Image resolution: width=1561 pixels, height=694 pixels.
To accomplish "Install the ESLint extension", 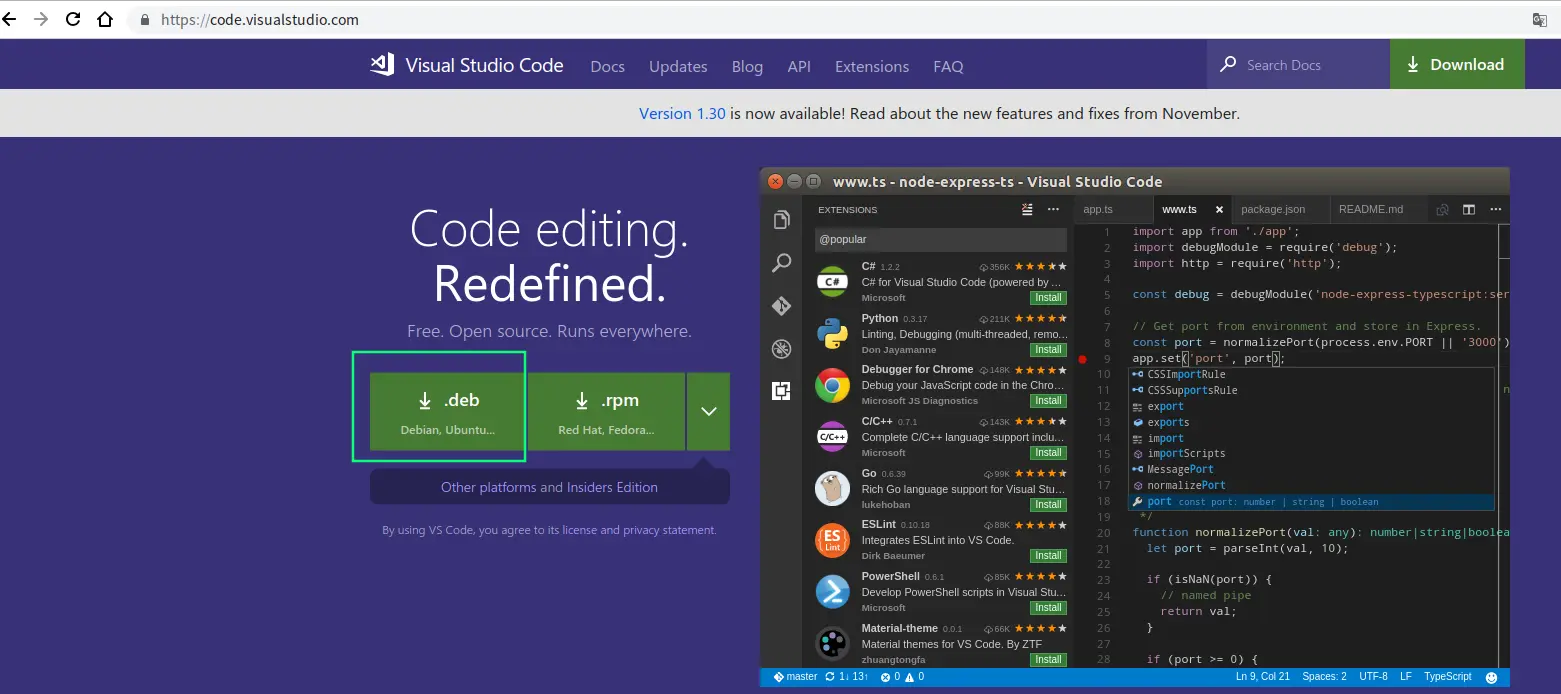I will pos(1048,556).
